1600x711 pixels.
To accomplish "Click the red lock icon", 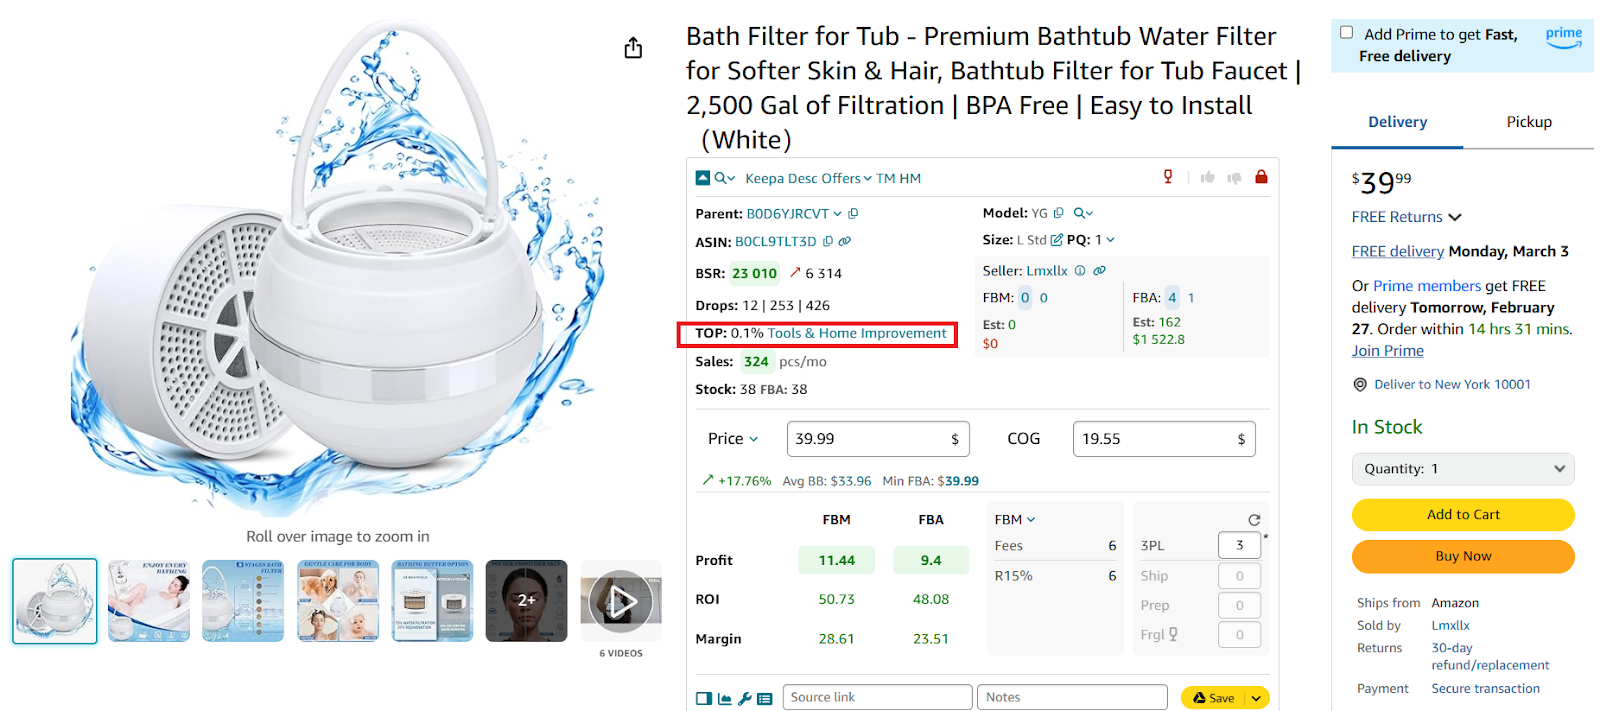I will [x=1261, y=177].
